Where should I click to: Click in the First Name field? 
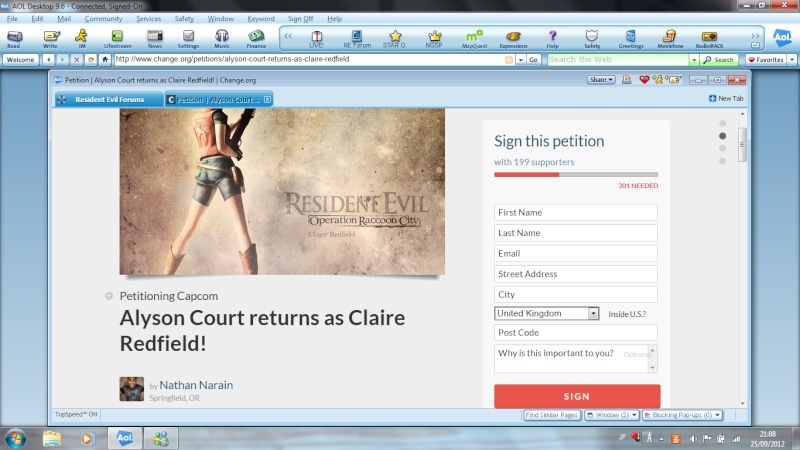pyautogui.click(x=576, y=212)
